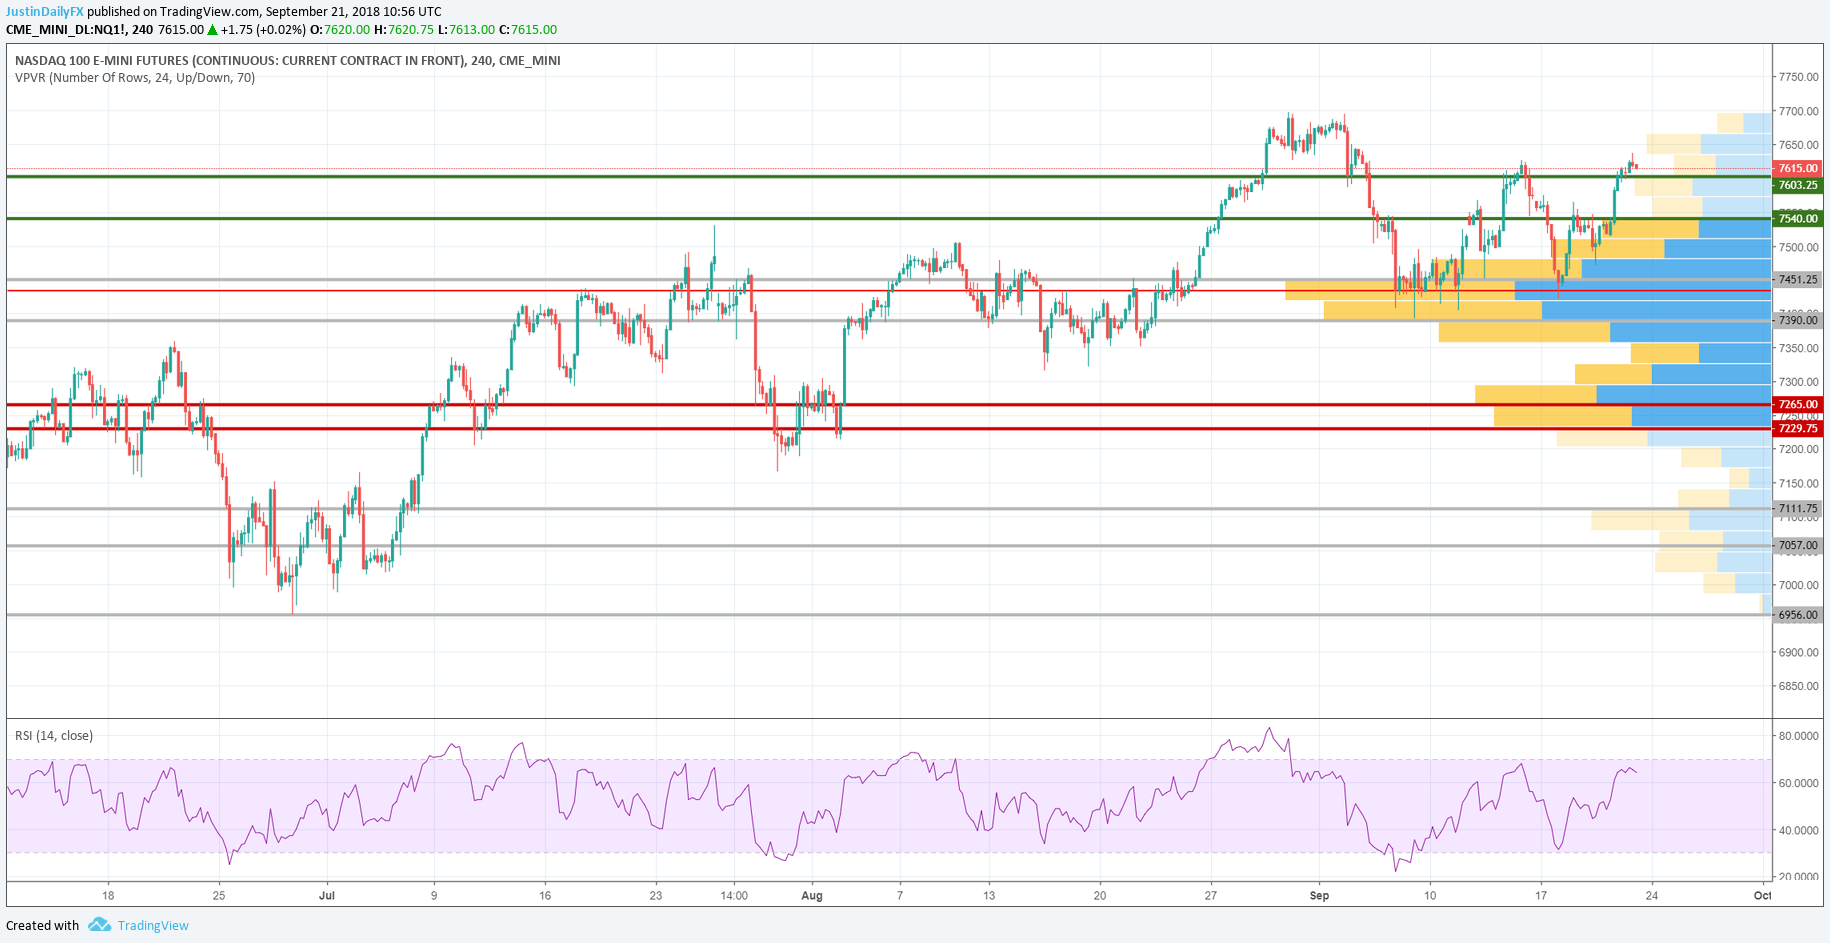Viewport: 1830px width, 943px height.
Task: Click the 6850.00 price scale value
Action: pos(1798,686)
